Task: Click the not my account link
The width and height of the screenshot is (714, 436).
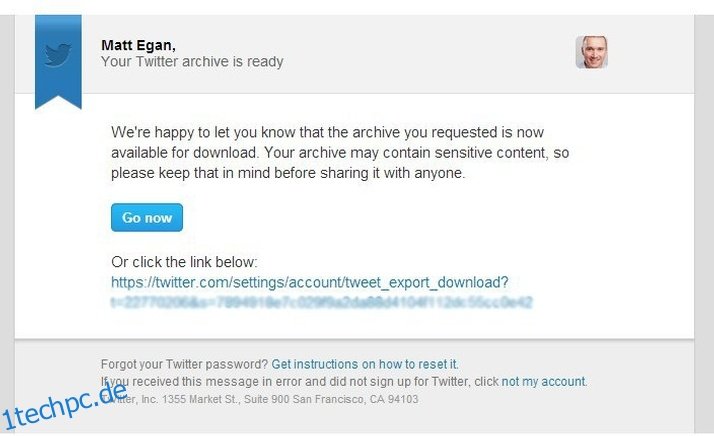Action: 543,381
